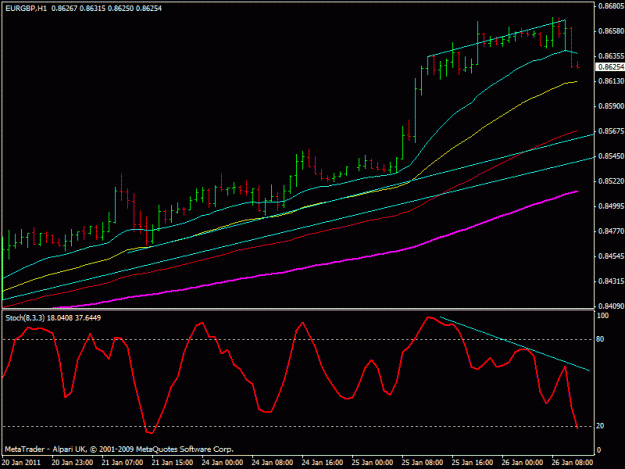Click the current price label 0.86254
This screenshot has height=469, width=625.
[610, 67]
